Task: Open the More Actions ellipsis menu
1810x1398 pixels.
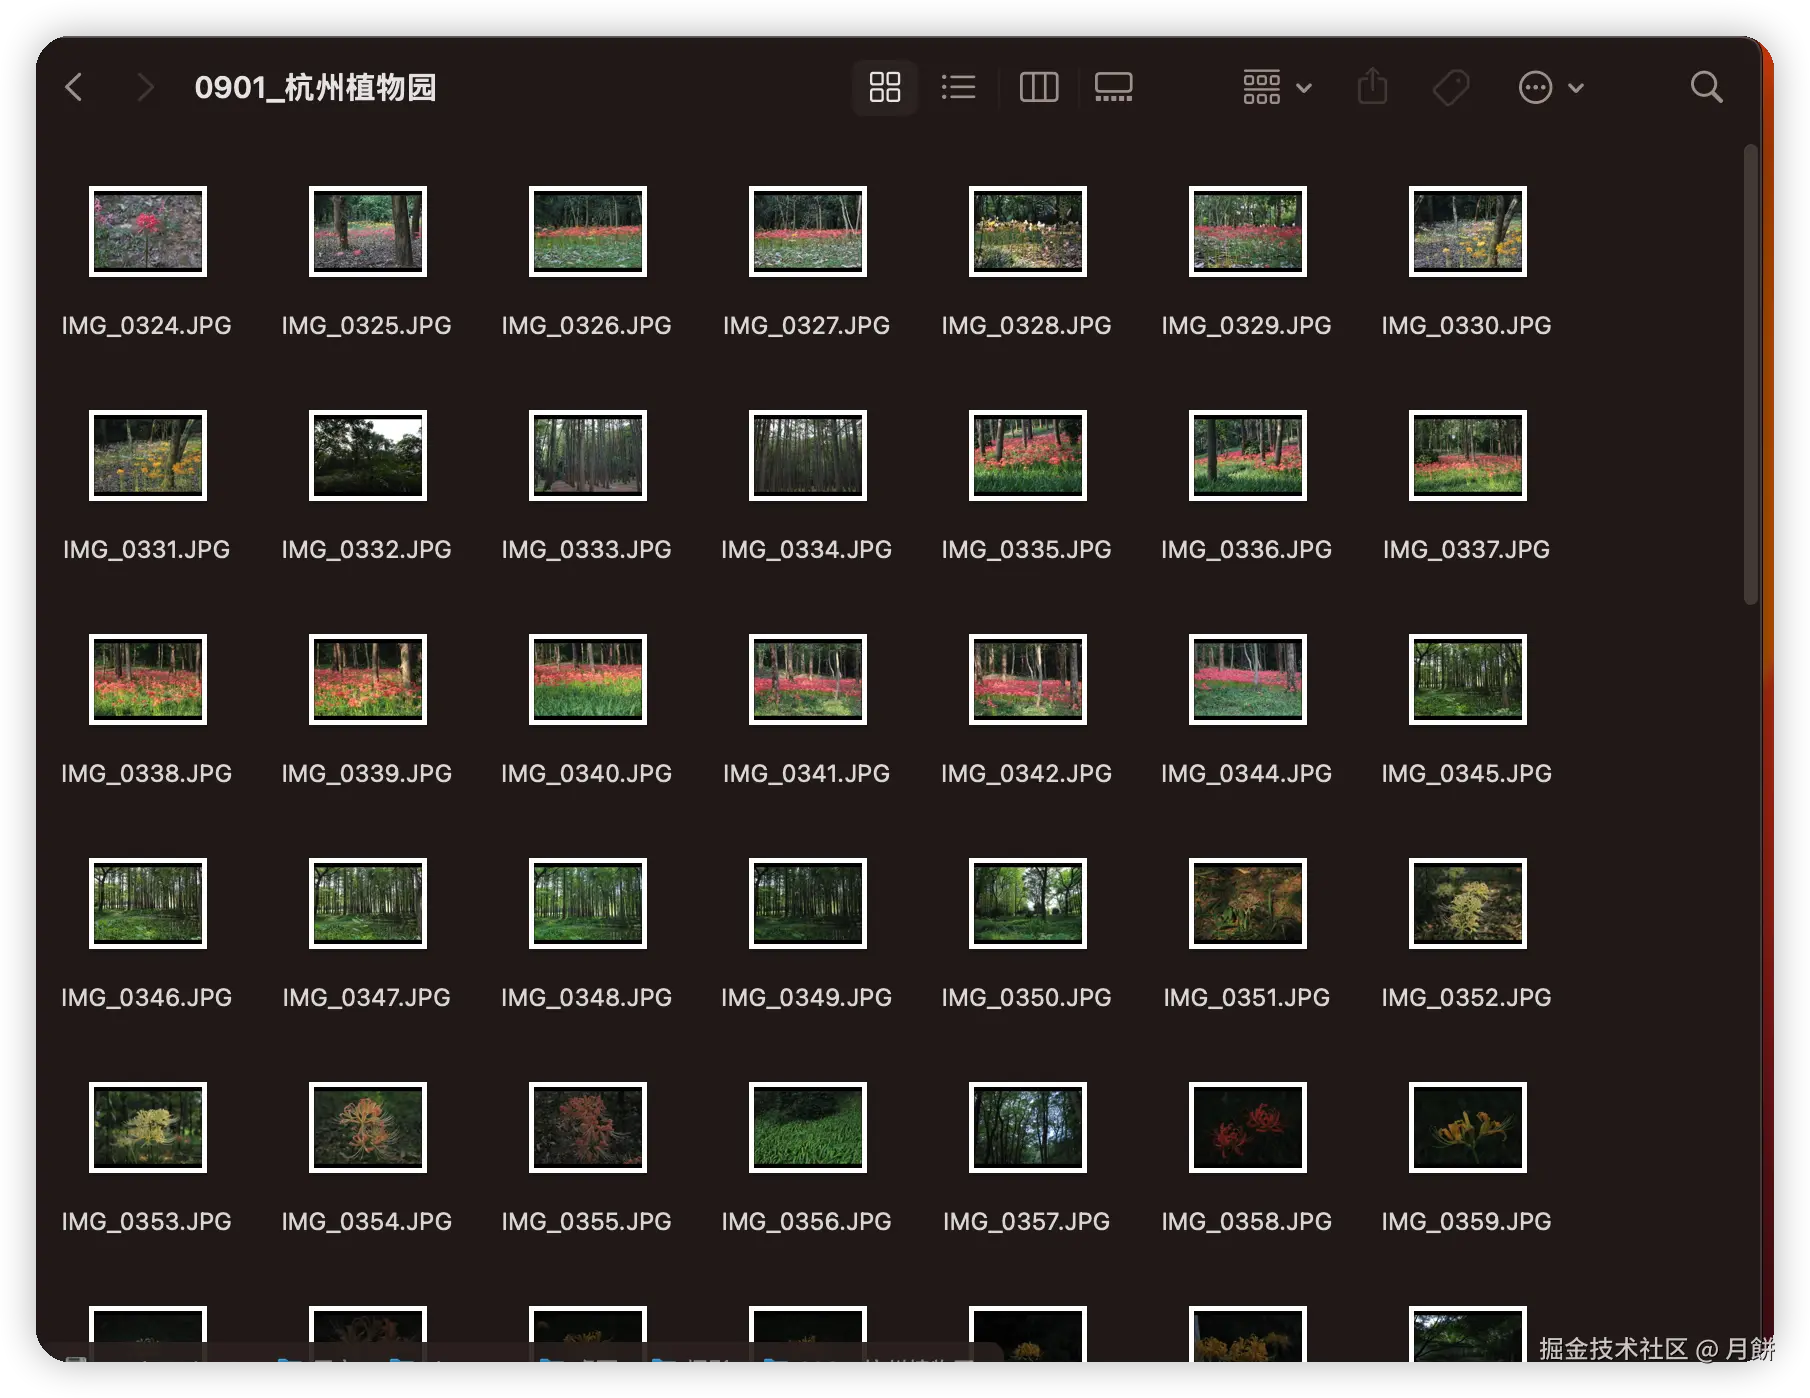Action: click(1551, 88)
